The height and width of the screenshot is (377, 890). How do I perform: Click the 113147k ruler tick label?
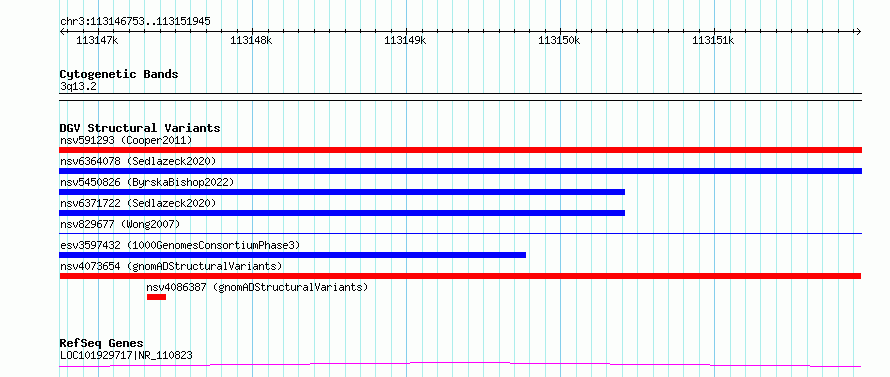click(x=97, y=40)
